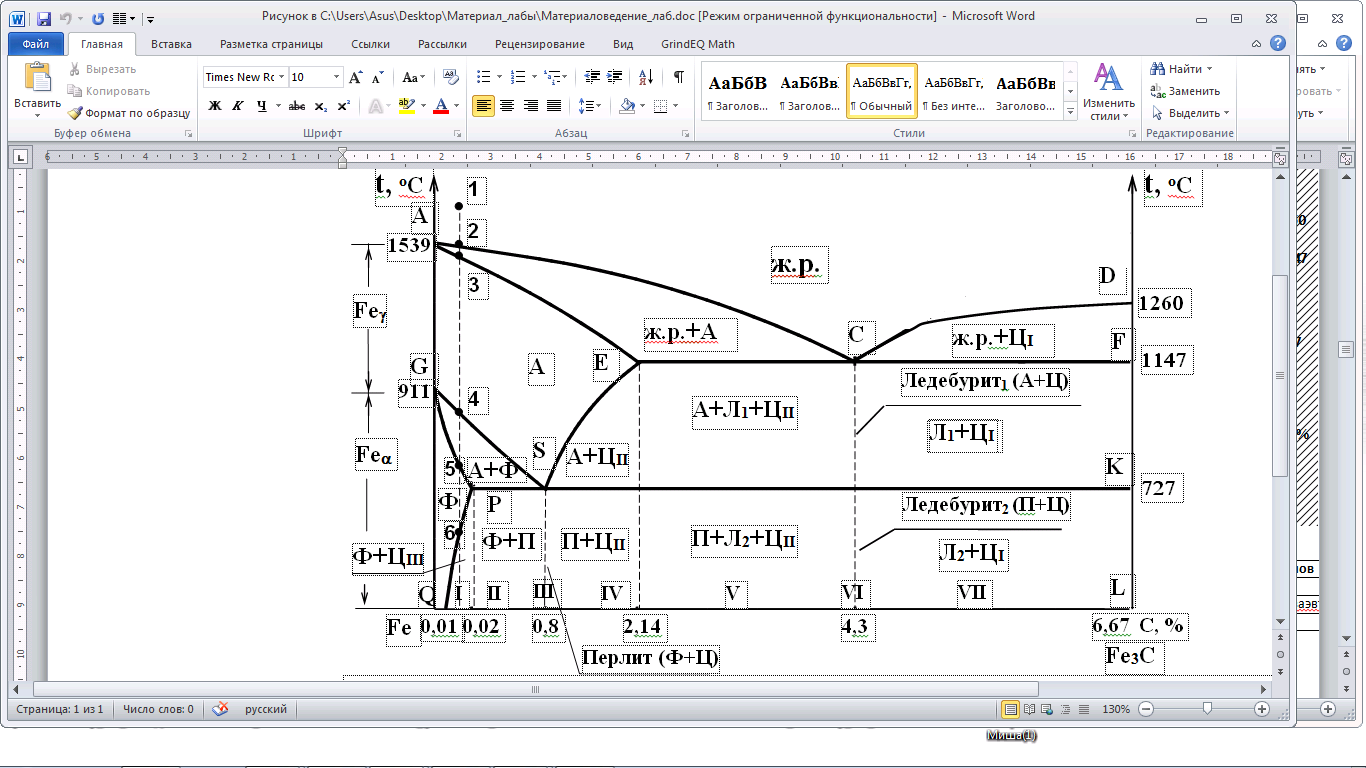
Task: Expand the font size dropdown
Action: pyautogui.click(x=337, y=77)
